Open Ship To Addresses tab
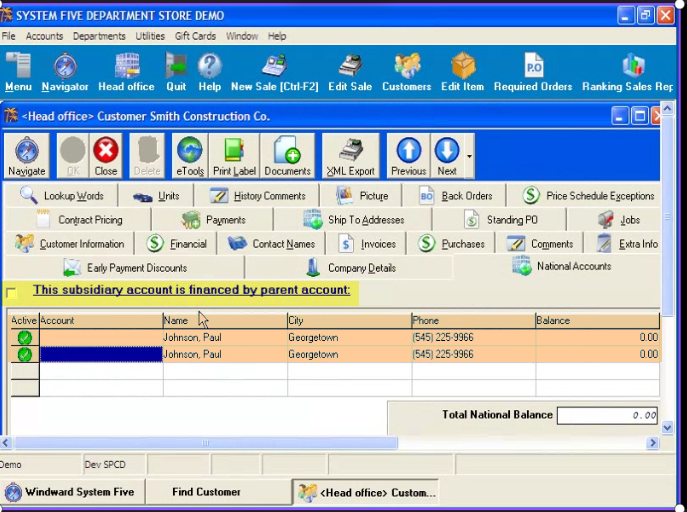The width and height of the screenshot is (687, 512). point(353,219)
